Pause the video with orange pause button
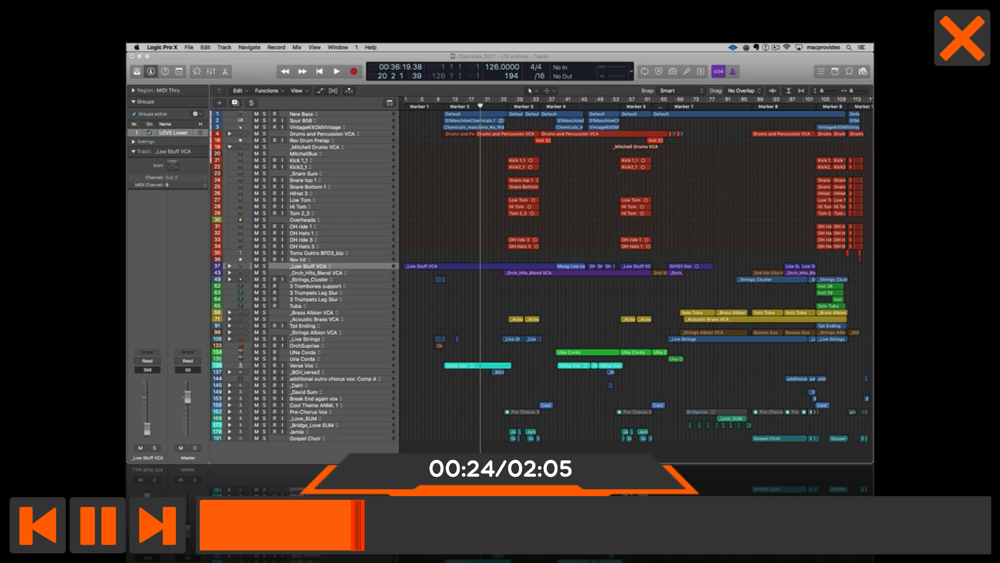The height and width of the screenshot is (563, 1000). [97, 525]
